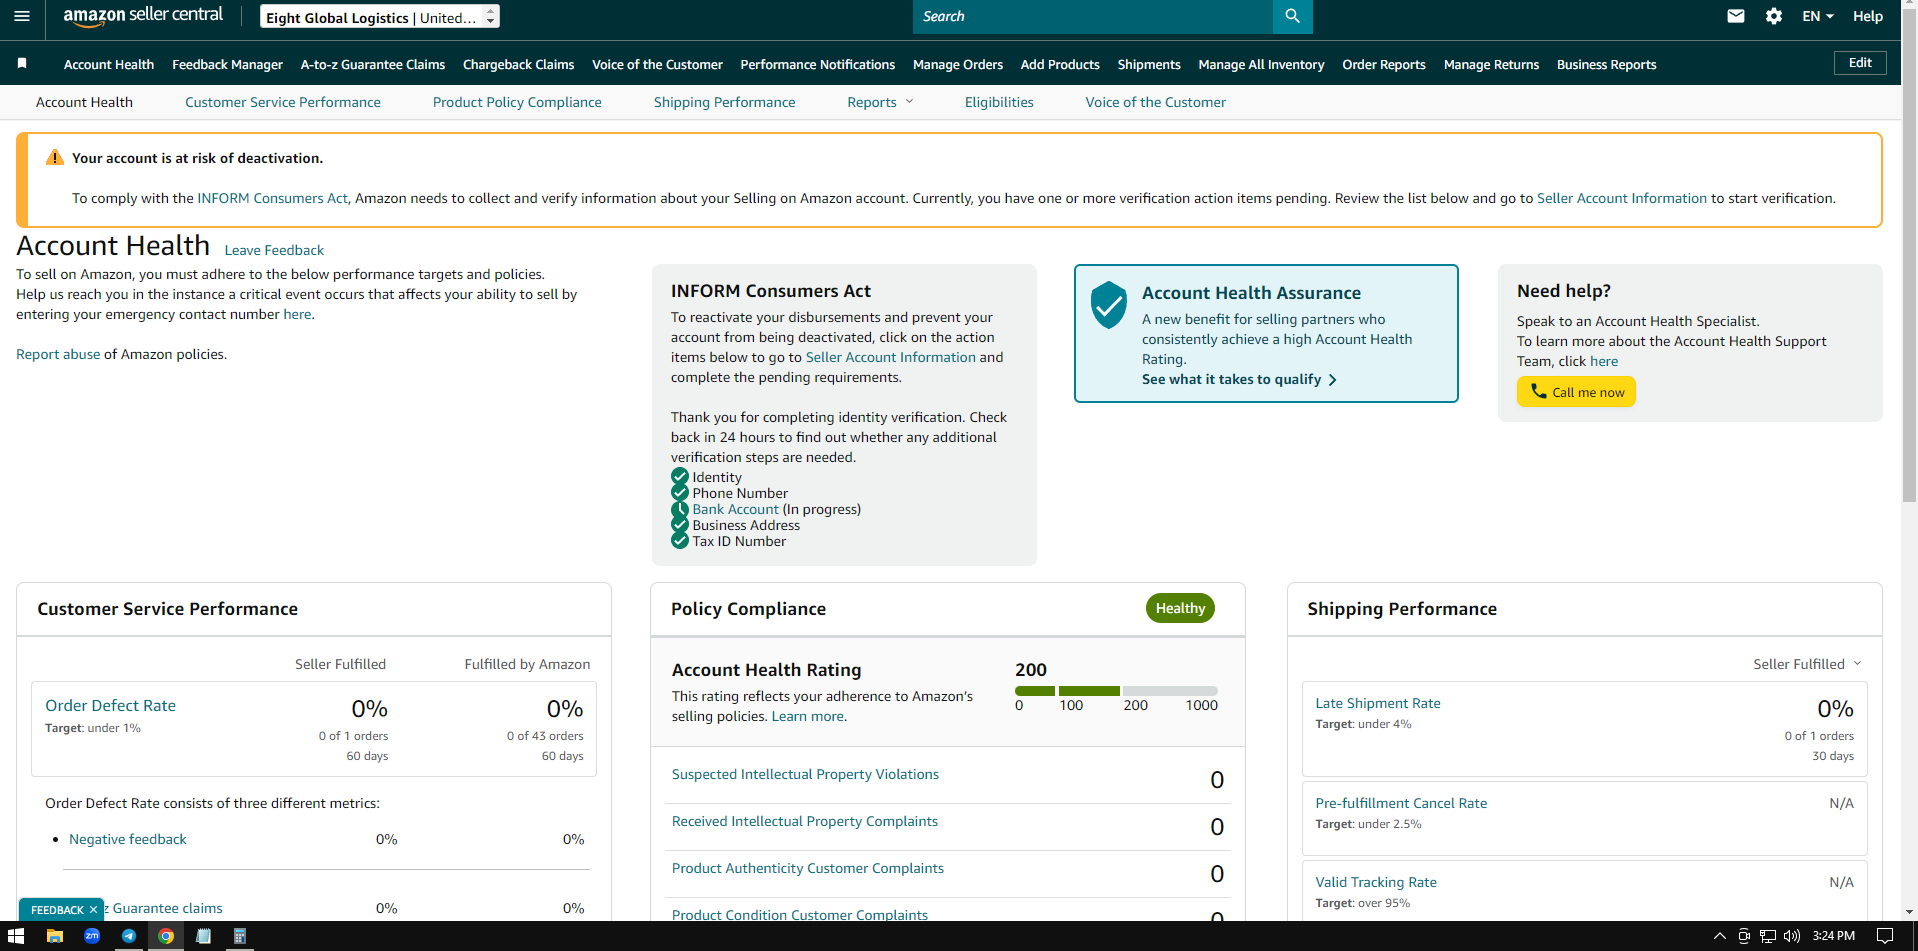Click the volume speaker icon in system tray
Screen dimensions: 1918x951
1792,936
